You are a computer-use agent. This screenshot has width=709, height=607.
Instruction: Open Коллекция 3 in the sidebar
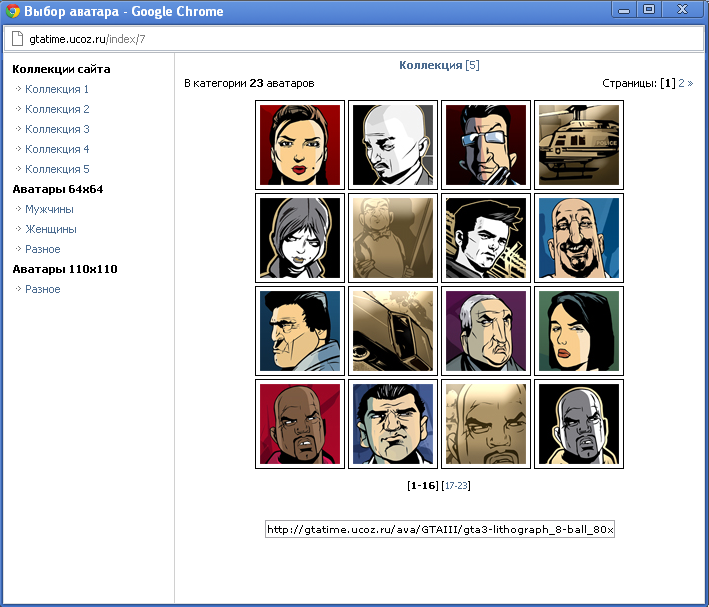[x=57, y=129]
